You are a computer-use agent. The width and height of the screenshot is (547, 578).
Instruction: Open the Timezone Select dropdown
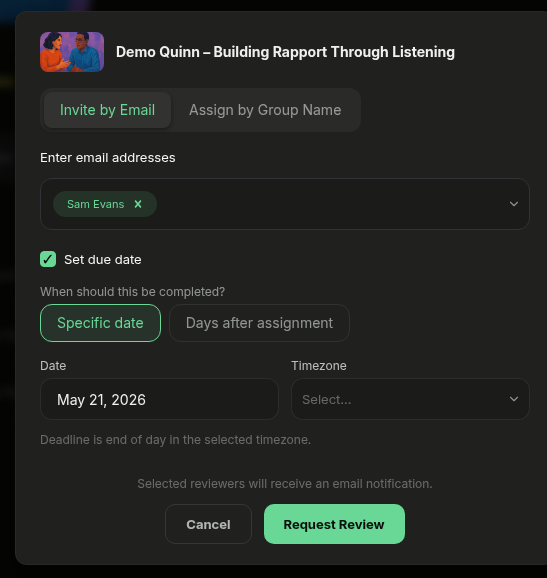[x=410, y=399]
